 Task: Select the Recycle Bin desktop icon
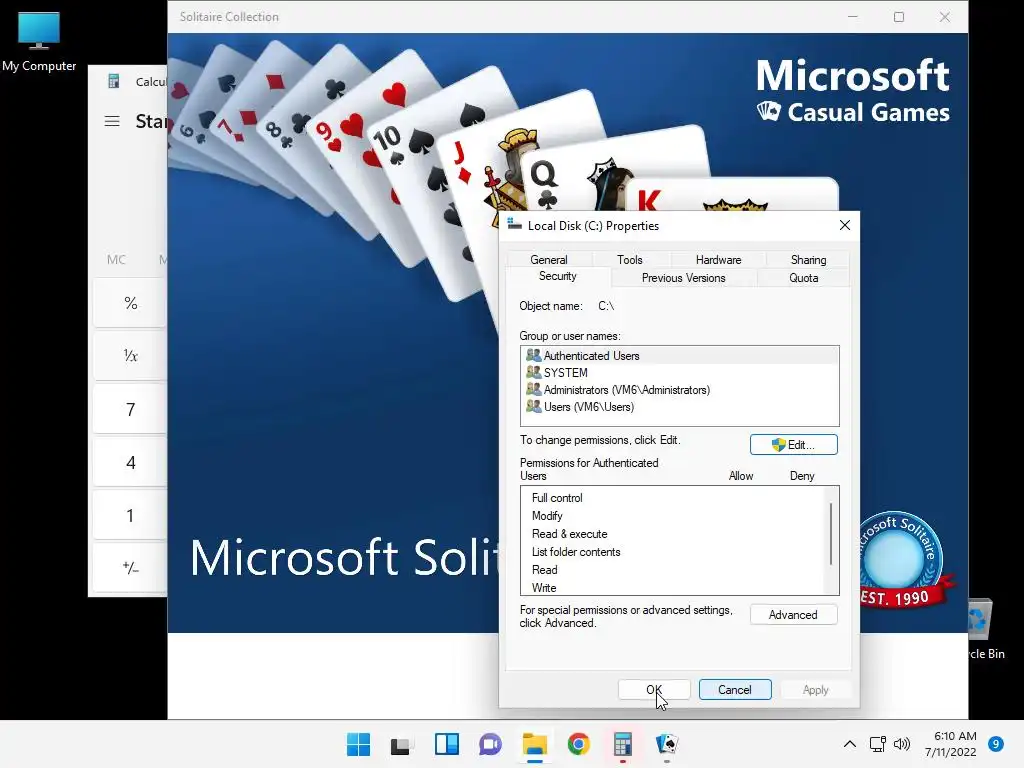click(x=984, y=628)
